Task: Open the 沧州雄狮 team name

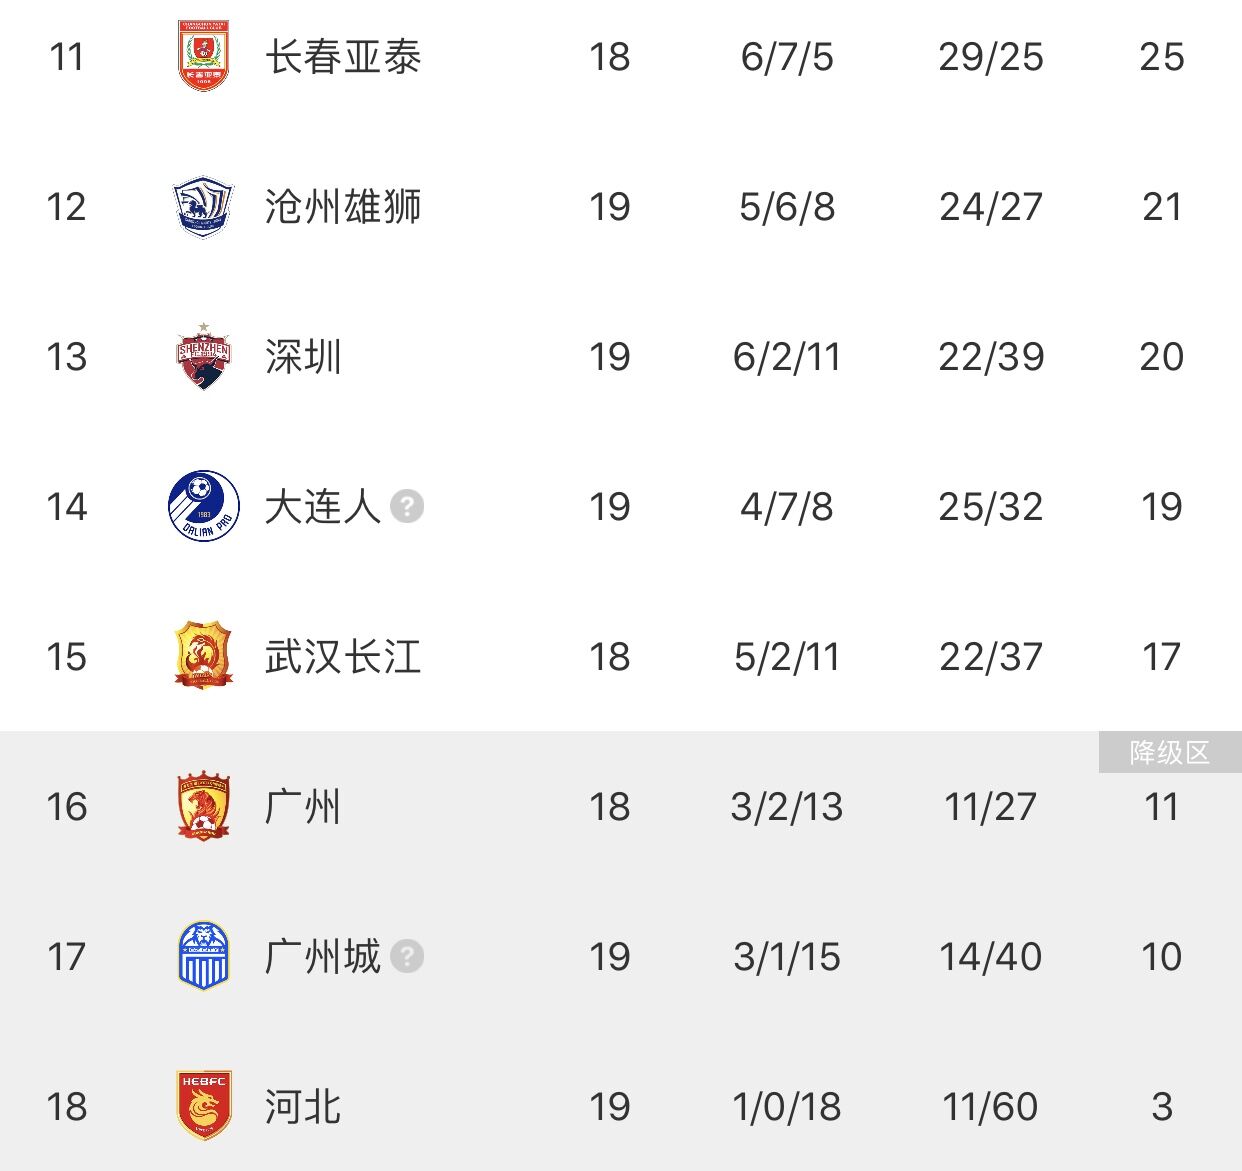Action: point(343,207)
